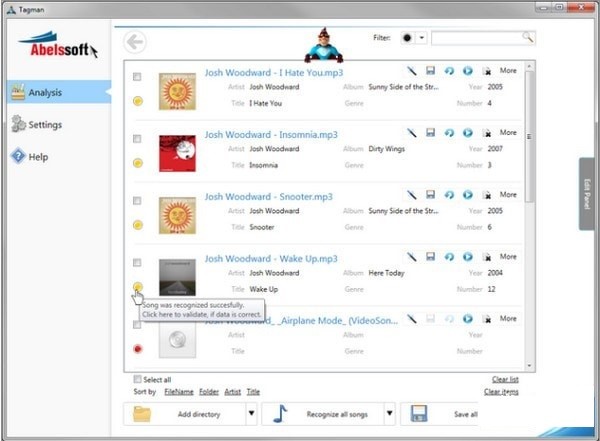Click the edit pencil icon for Snooter.mp3
600x441 pixels.
411,195
